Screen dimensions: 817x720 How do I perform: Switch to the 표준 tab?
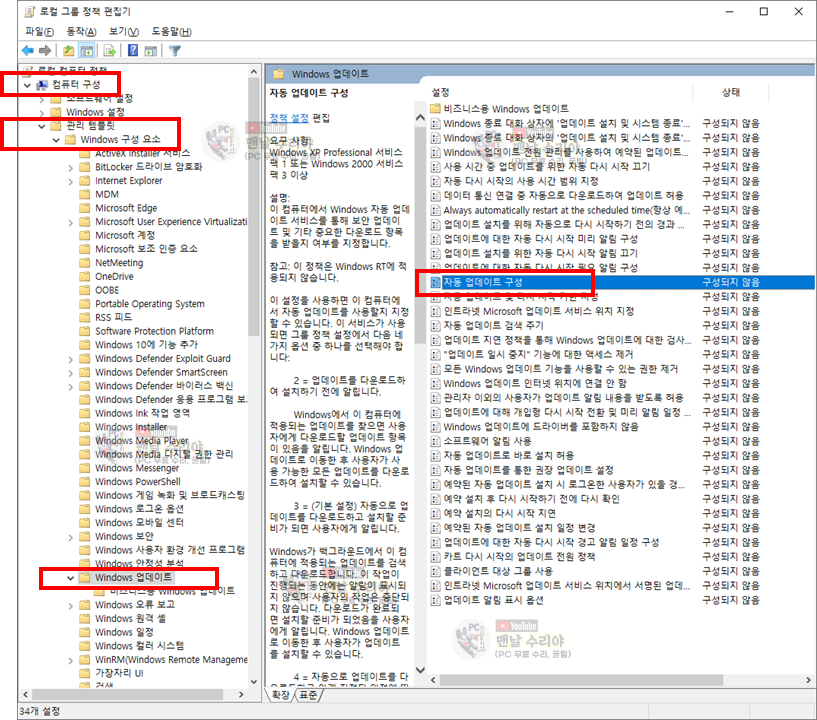point(308,695)
